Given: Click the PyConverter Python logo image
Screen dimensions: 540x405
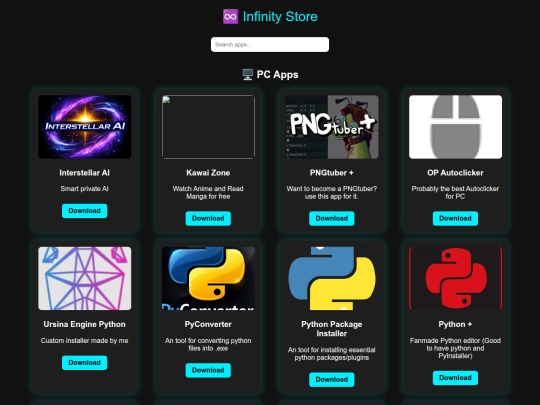Looking at the screenshot, I should (x=208, y=278).
